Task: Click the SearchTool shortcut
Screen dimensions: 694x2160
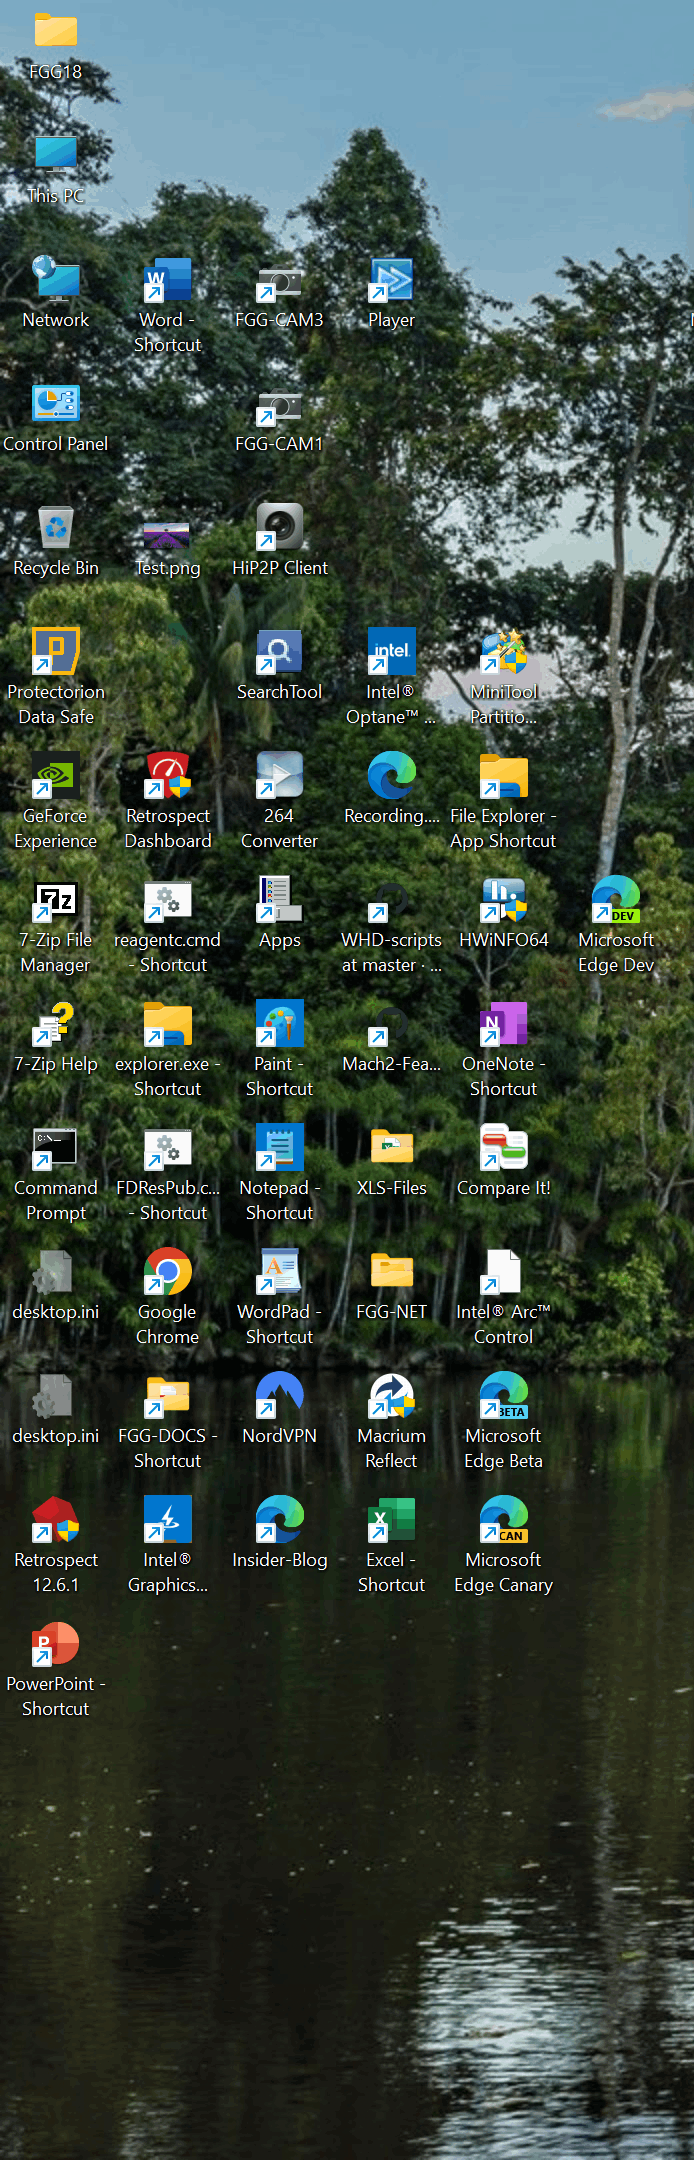Action: coord(280,651)
